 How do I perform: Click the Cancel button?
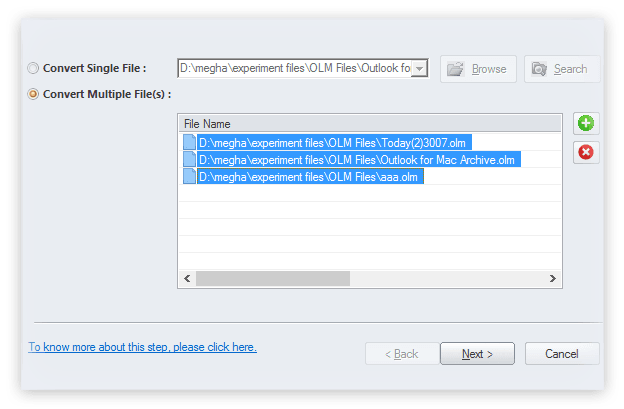pyautogui.click(x=562, y=354)
